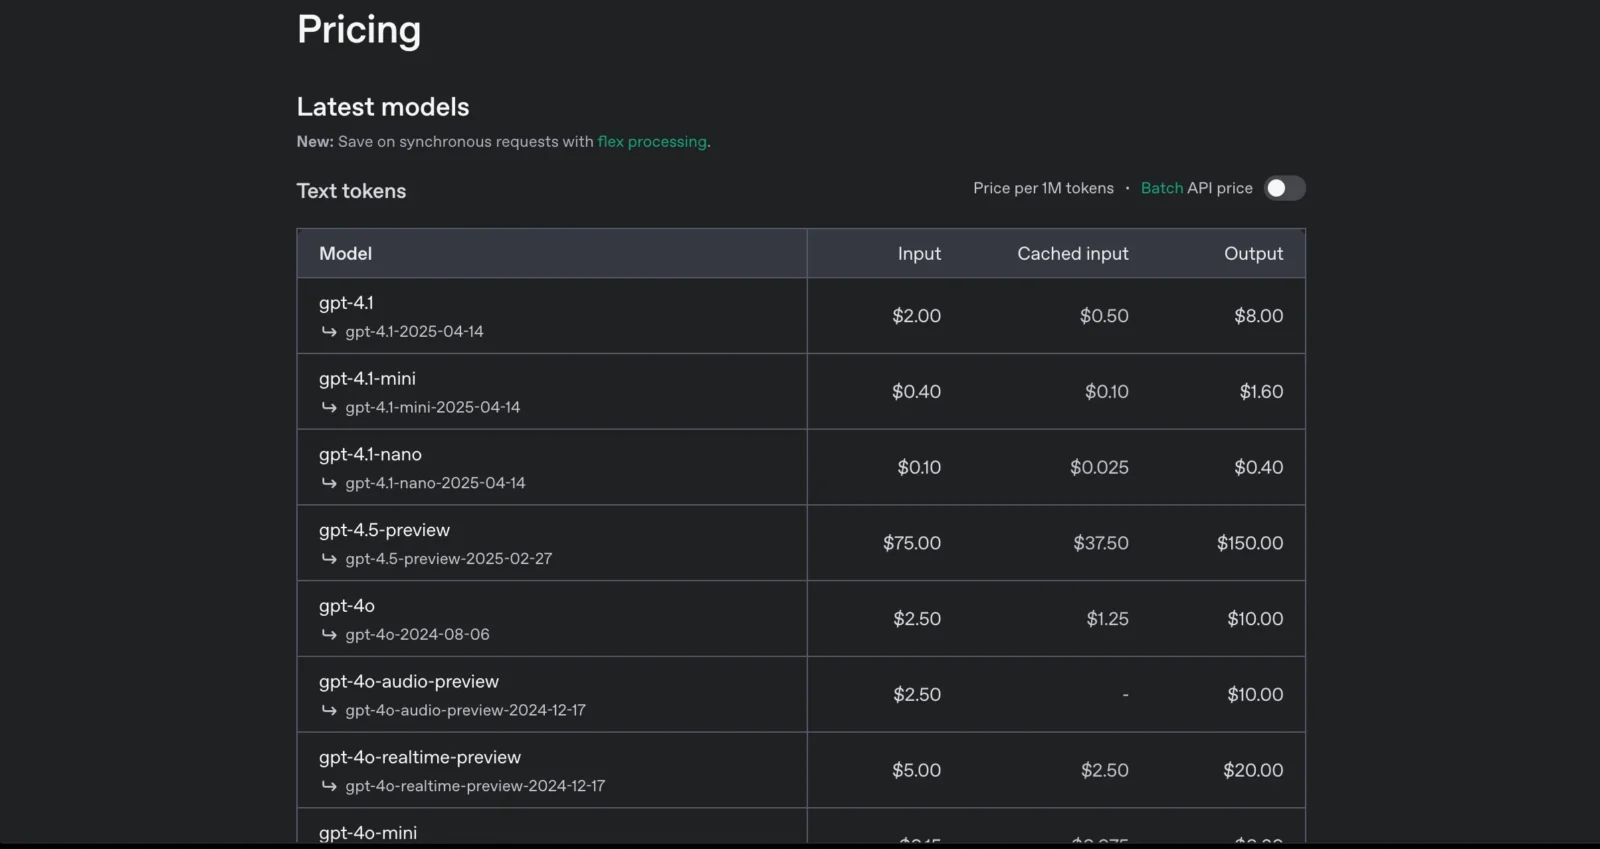Select the gpt-4o-realtime-preview model name

[420, 758]
